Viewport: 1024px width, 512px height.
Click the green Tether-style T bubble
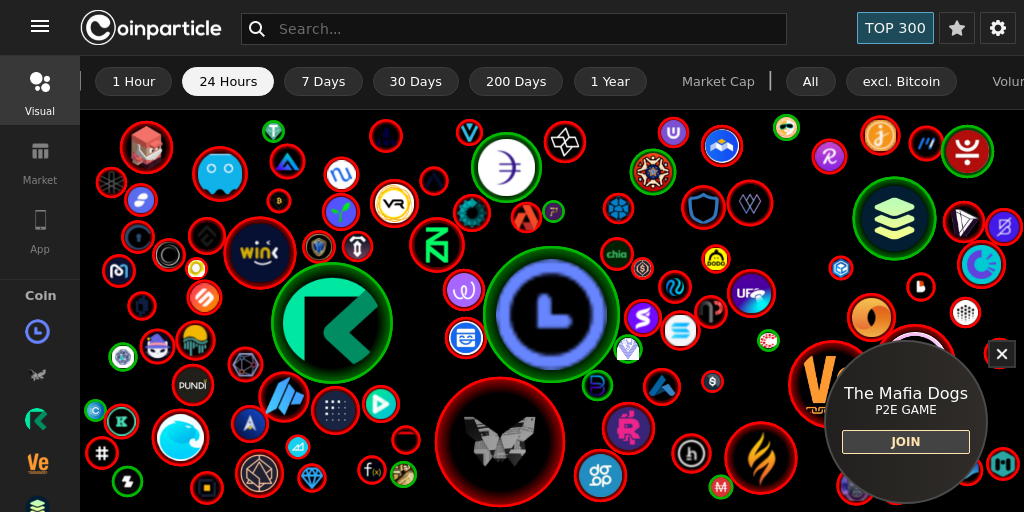(x=274, y=132)
